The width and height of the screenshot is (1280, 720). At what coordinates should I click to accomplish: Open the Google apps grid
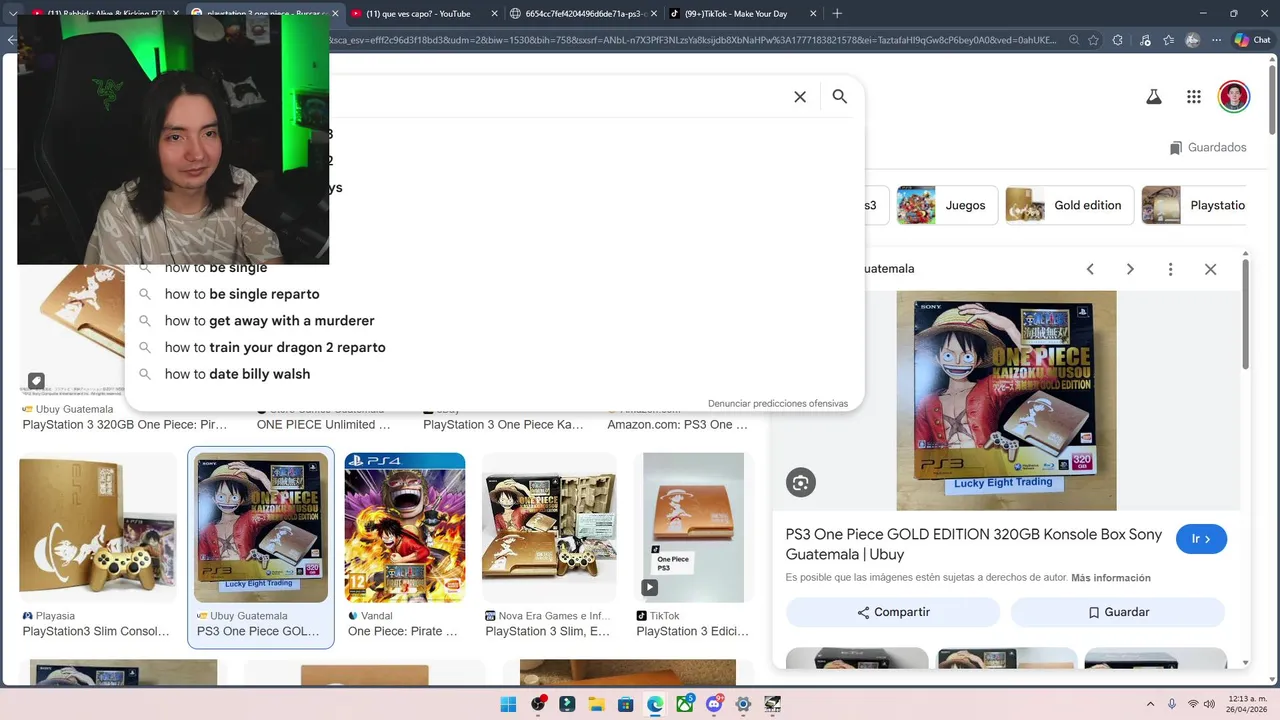pyautogui.click(x=1193, y=97)
